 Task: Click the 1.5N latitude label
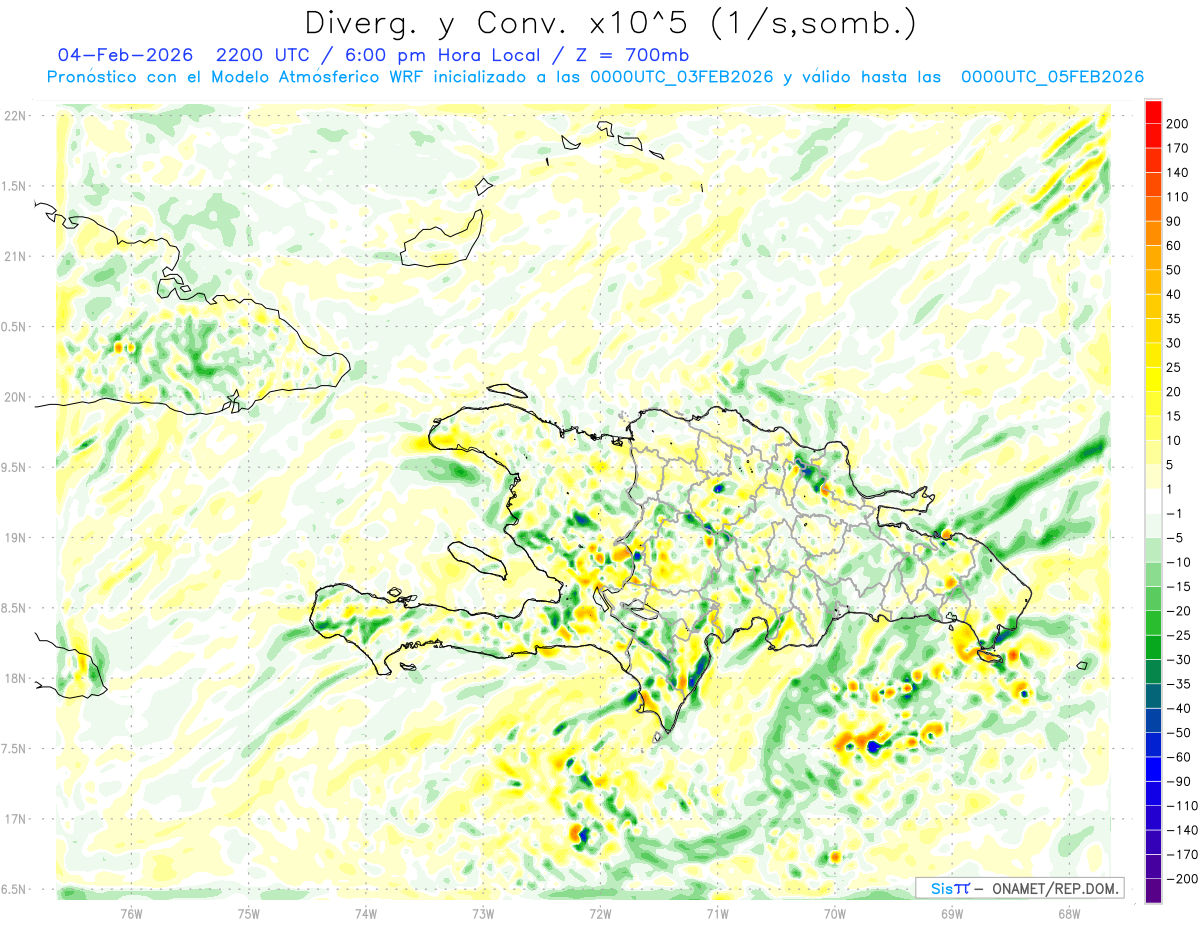coord(14,186)
